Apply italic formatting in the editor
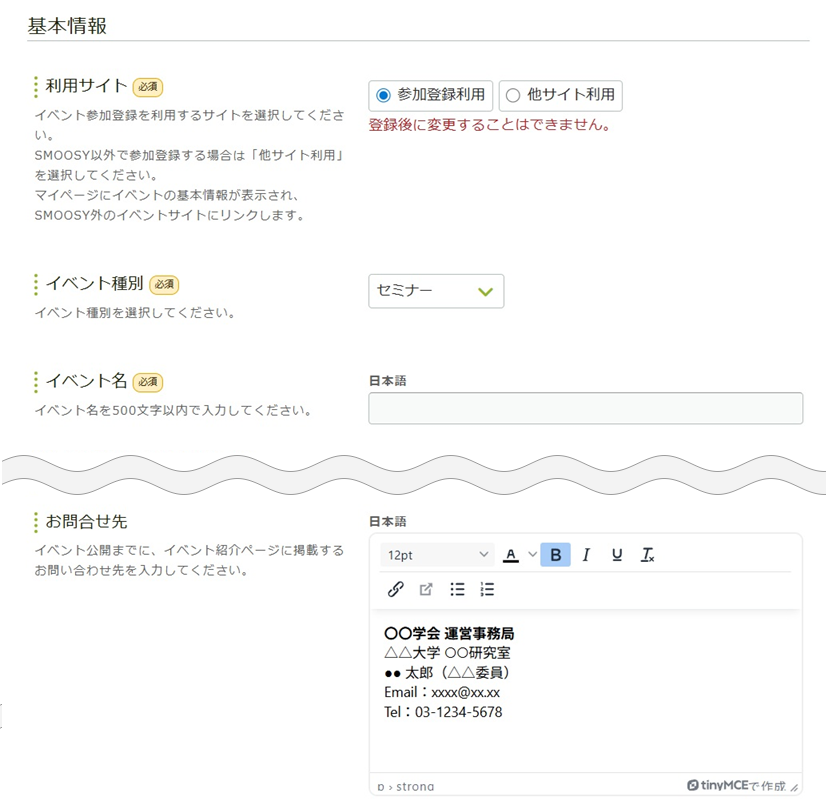The height and width of the screenshot is (811, 826). click(586, 555)
